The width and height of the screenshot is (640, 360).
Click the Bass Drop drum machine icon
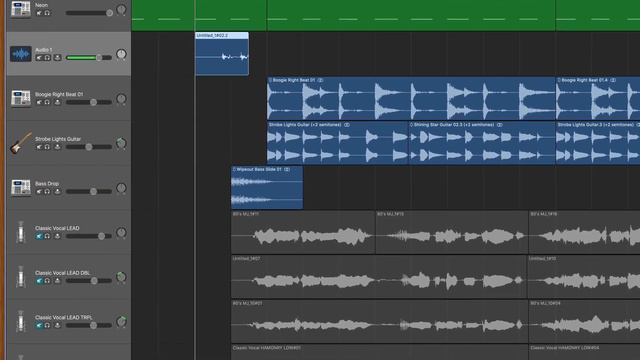coord(20,188)
